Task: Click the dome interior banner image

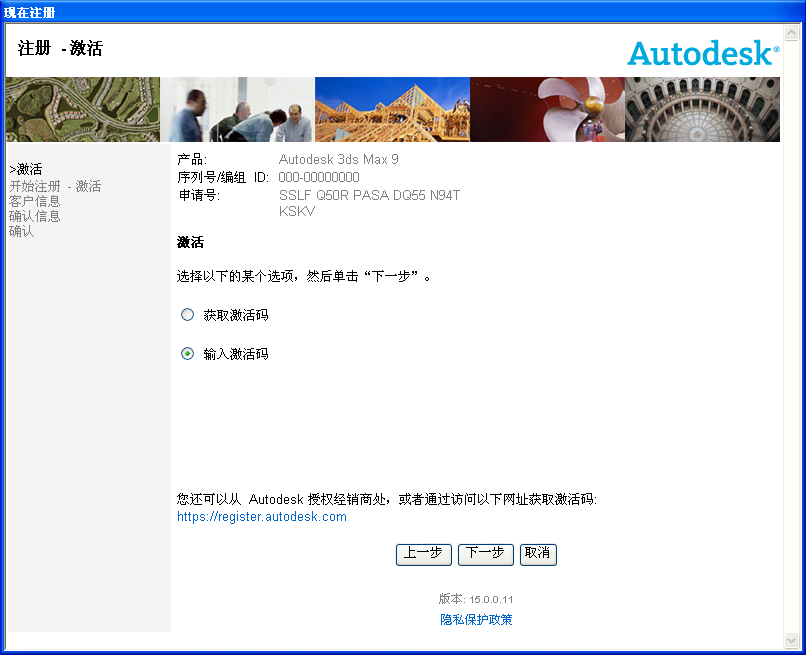Action: (702, 110)
